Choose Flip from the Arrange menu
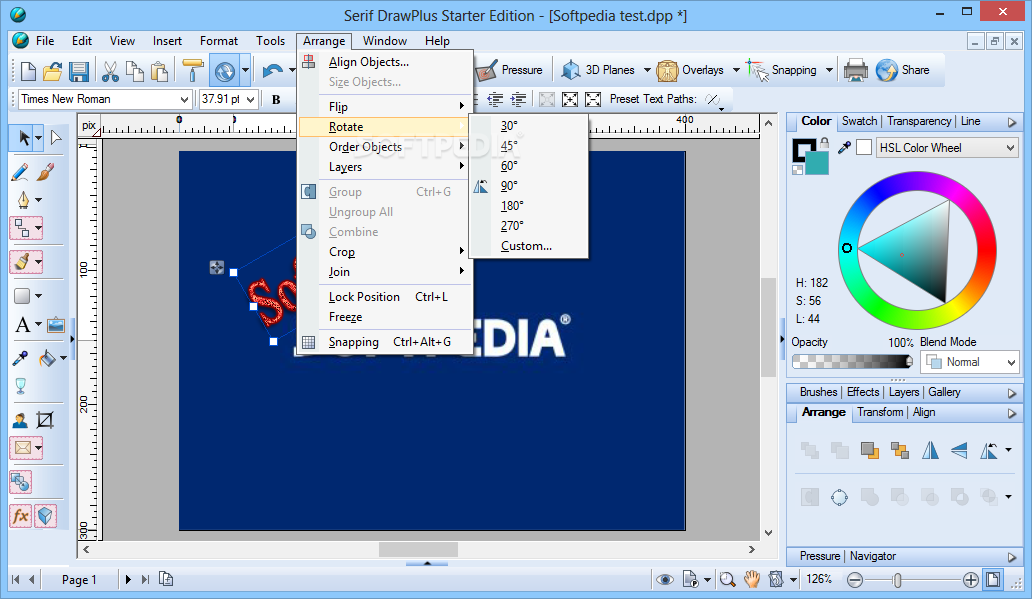Screen dimensions: 1032x599 tap(384, 107)
